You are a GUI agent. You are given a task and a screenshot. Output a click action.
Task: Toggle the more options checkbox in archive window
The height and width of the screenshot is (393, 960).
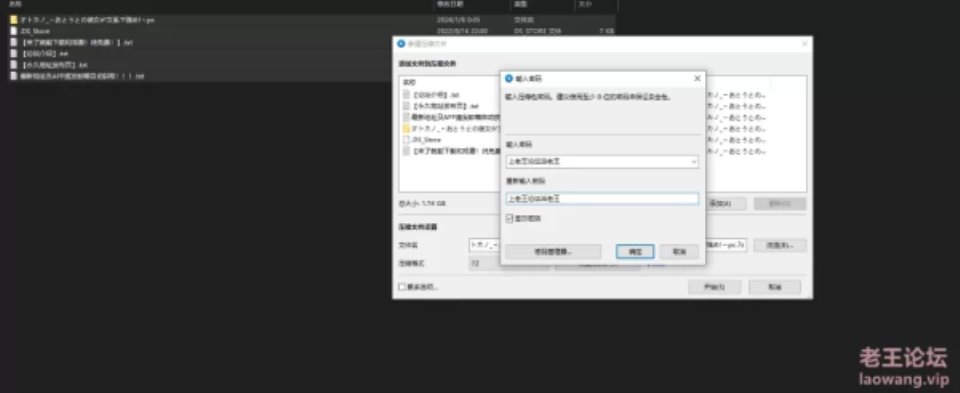point(402,287)
